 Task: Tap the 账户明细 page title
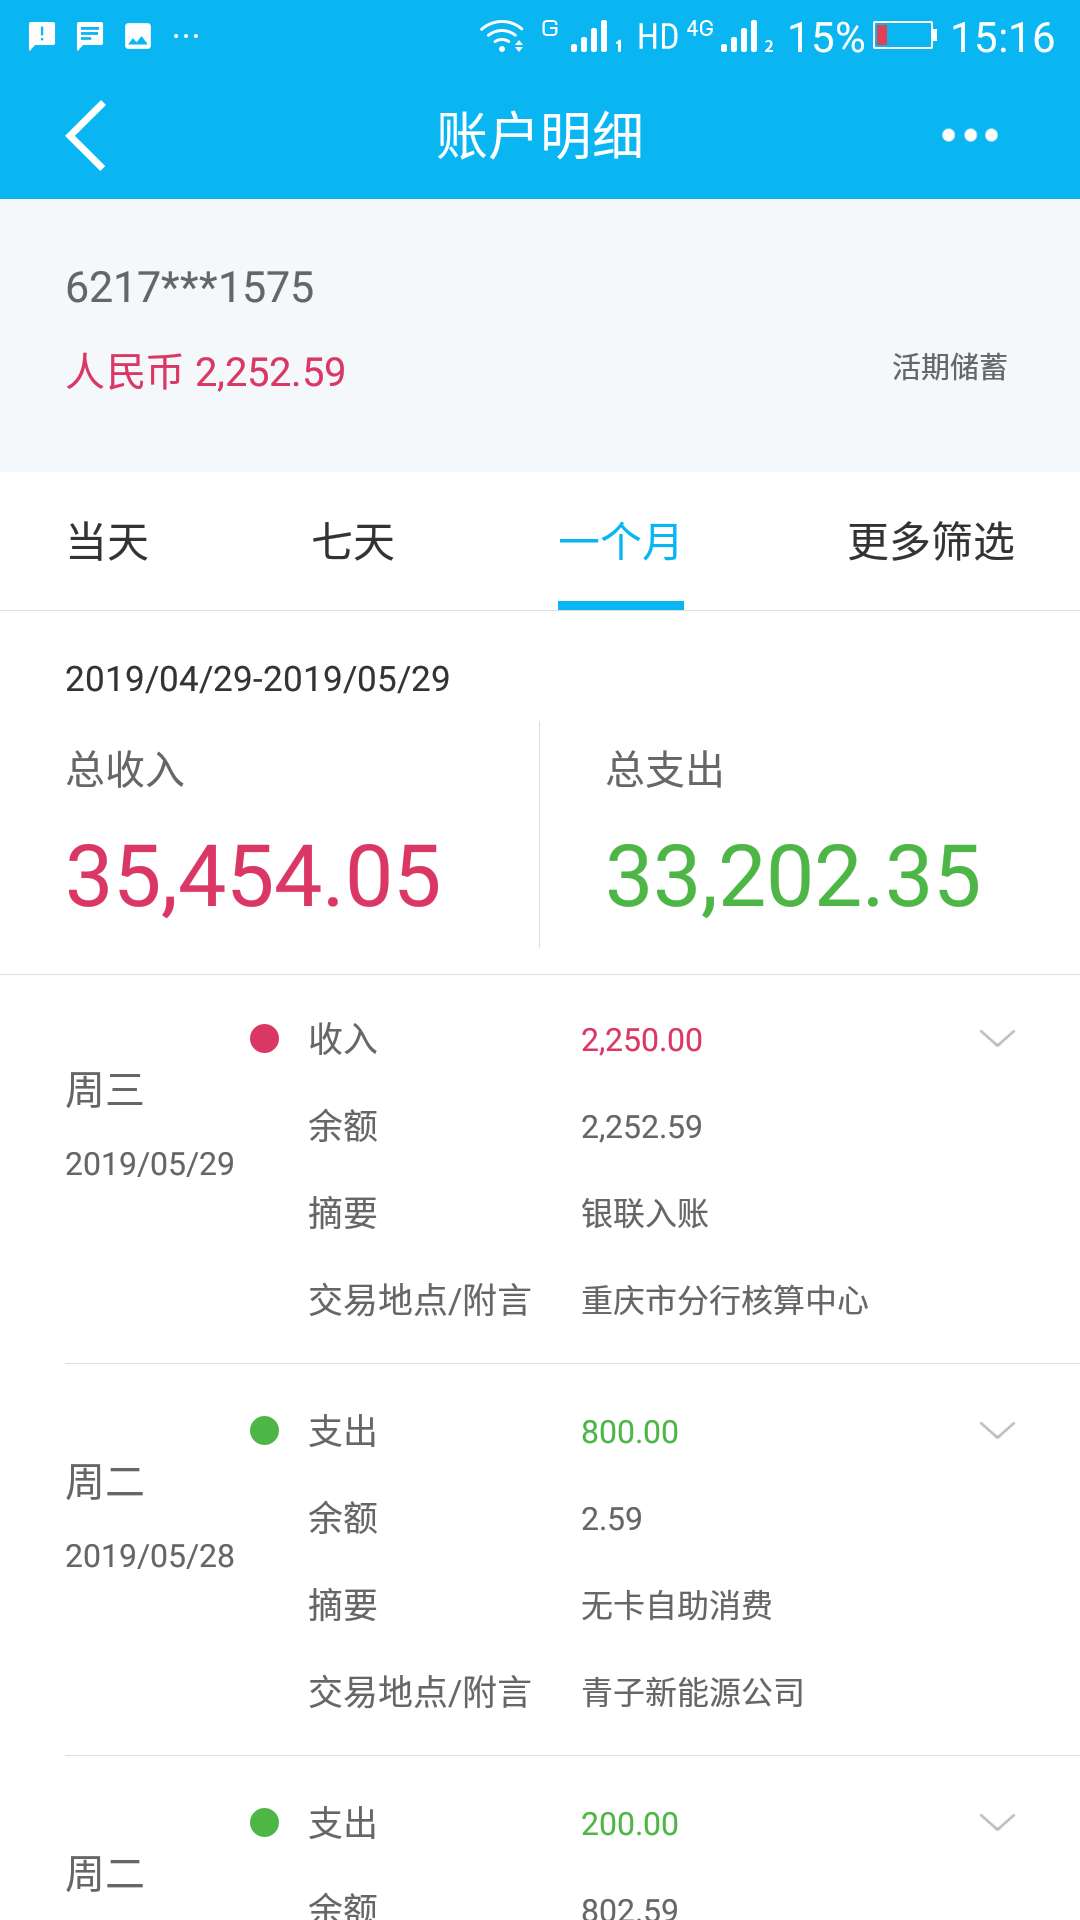(540, 136)
